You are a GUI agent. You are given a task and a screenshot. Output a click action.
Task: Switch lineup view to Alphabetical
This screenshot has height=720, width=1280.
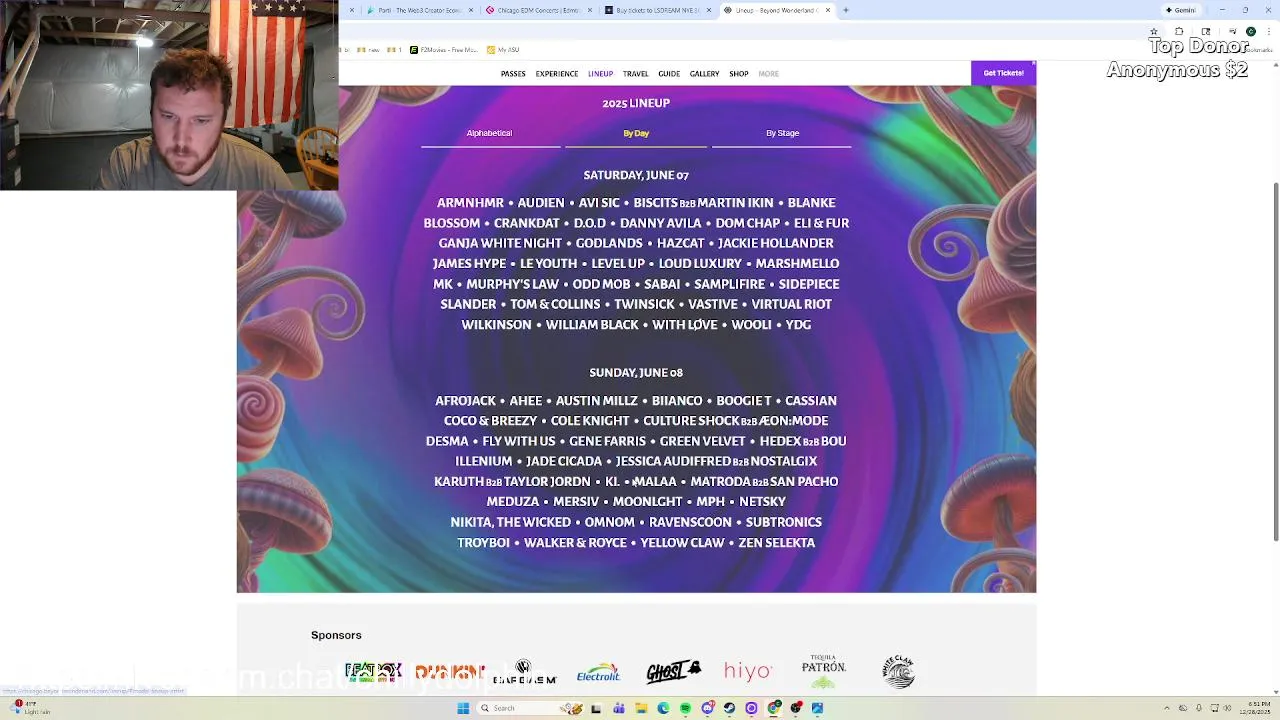point(489,133)
